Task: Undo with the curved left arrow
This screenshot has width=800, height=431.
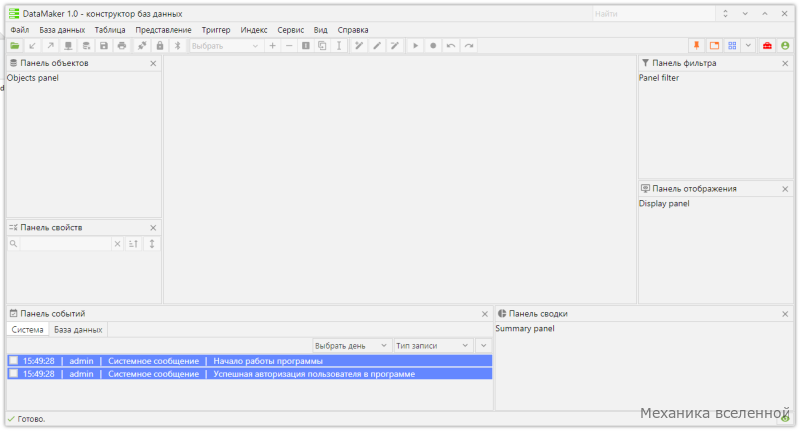Action: pyautogui.click(x=451, y=46)
